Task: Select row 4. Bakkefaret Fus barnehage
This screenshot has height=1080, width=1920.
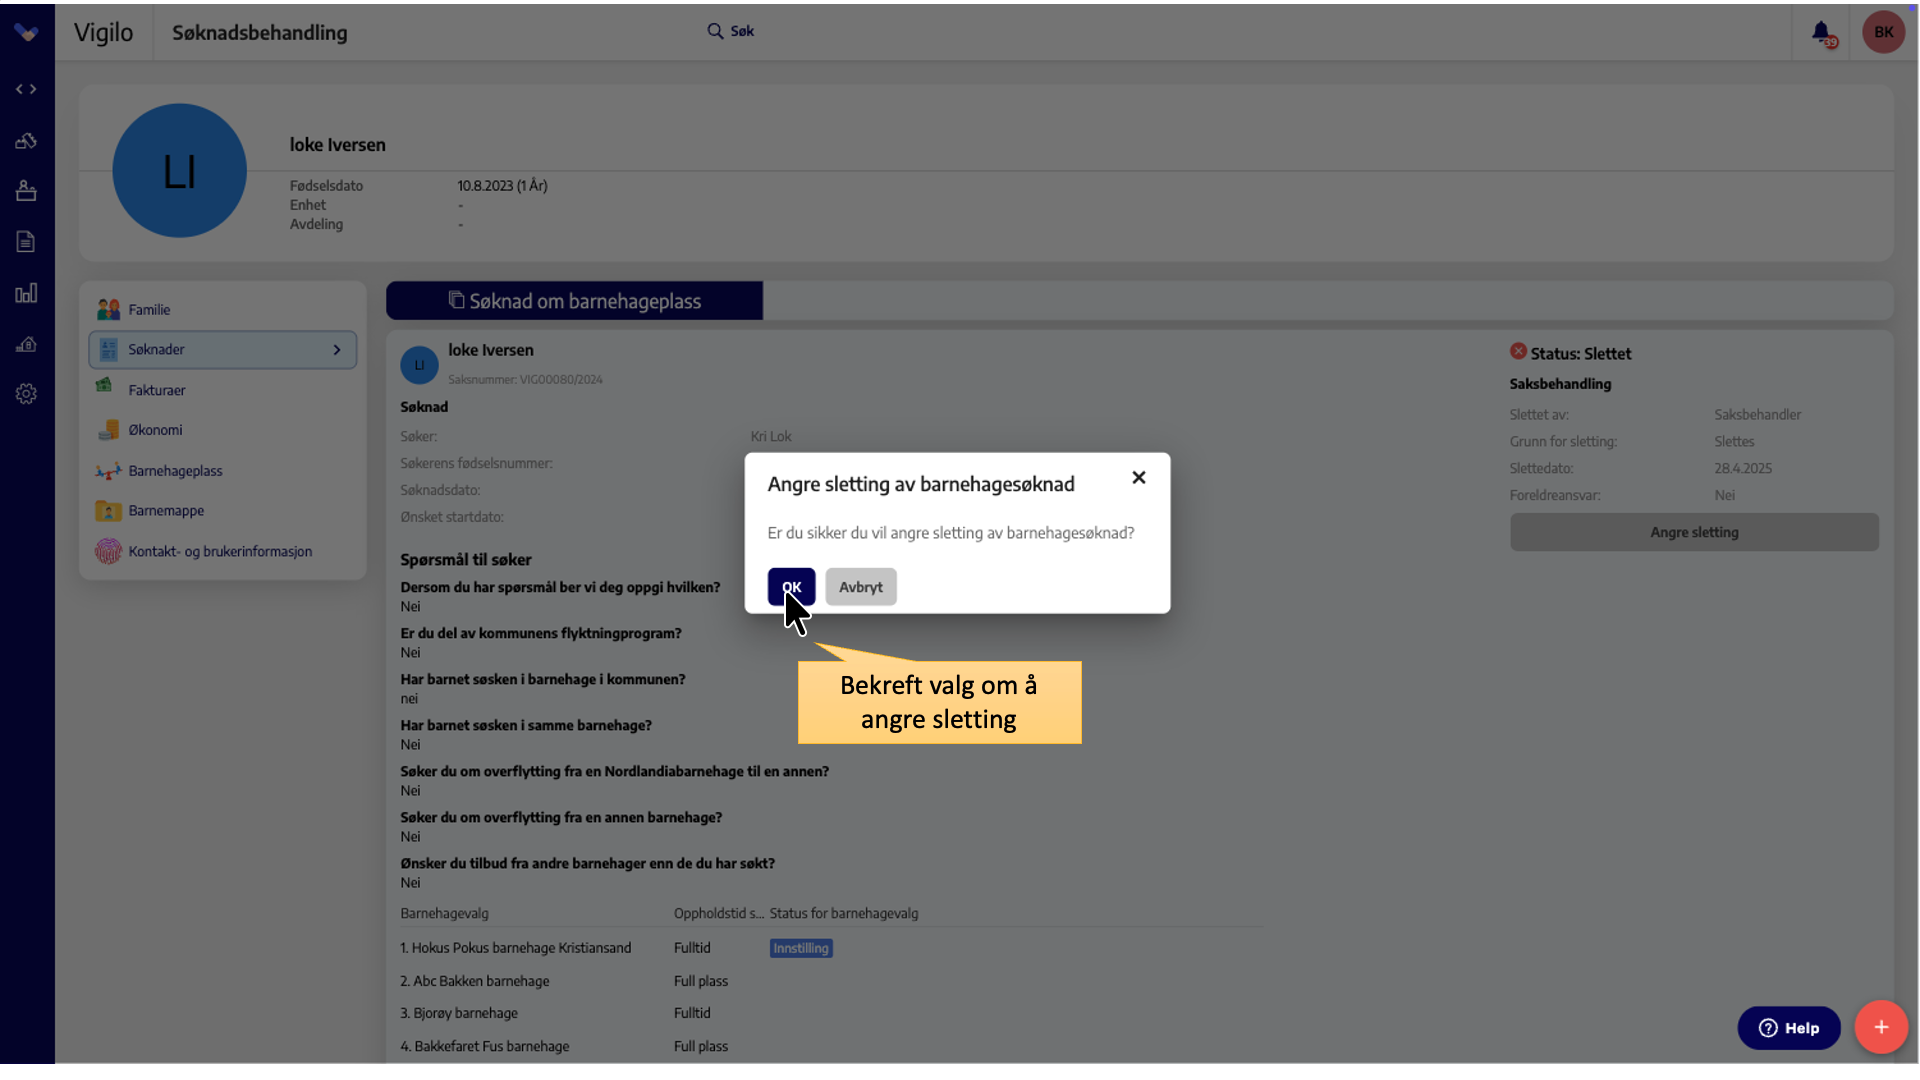Action: [x=485, y=1046]
